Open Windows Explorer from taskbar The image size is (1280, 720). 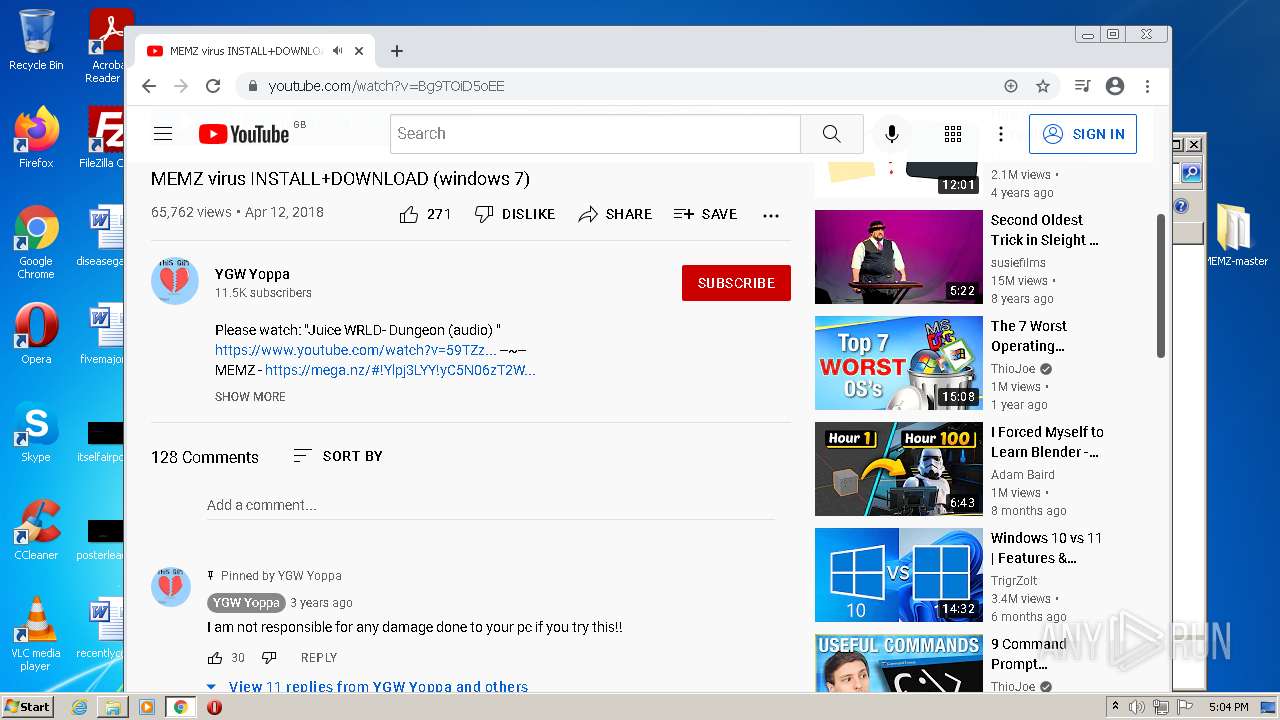tap(113, 707)
